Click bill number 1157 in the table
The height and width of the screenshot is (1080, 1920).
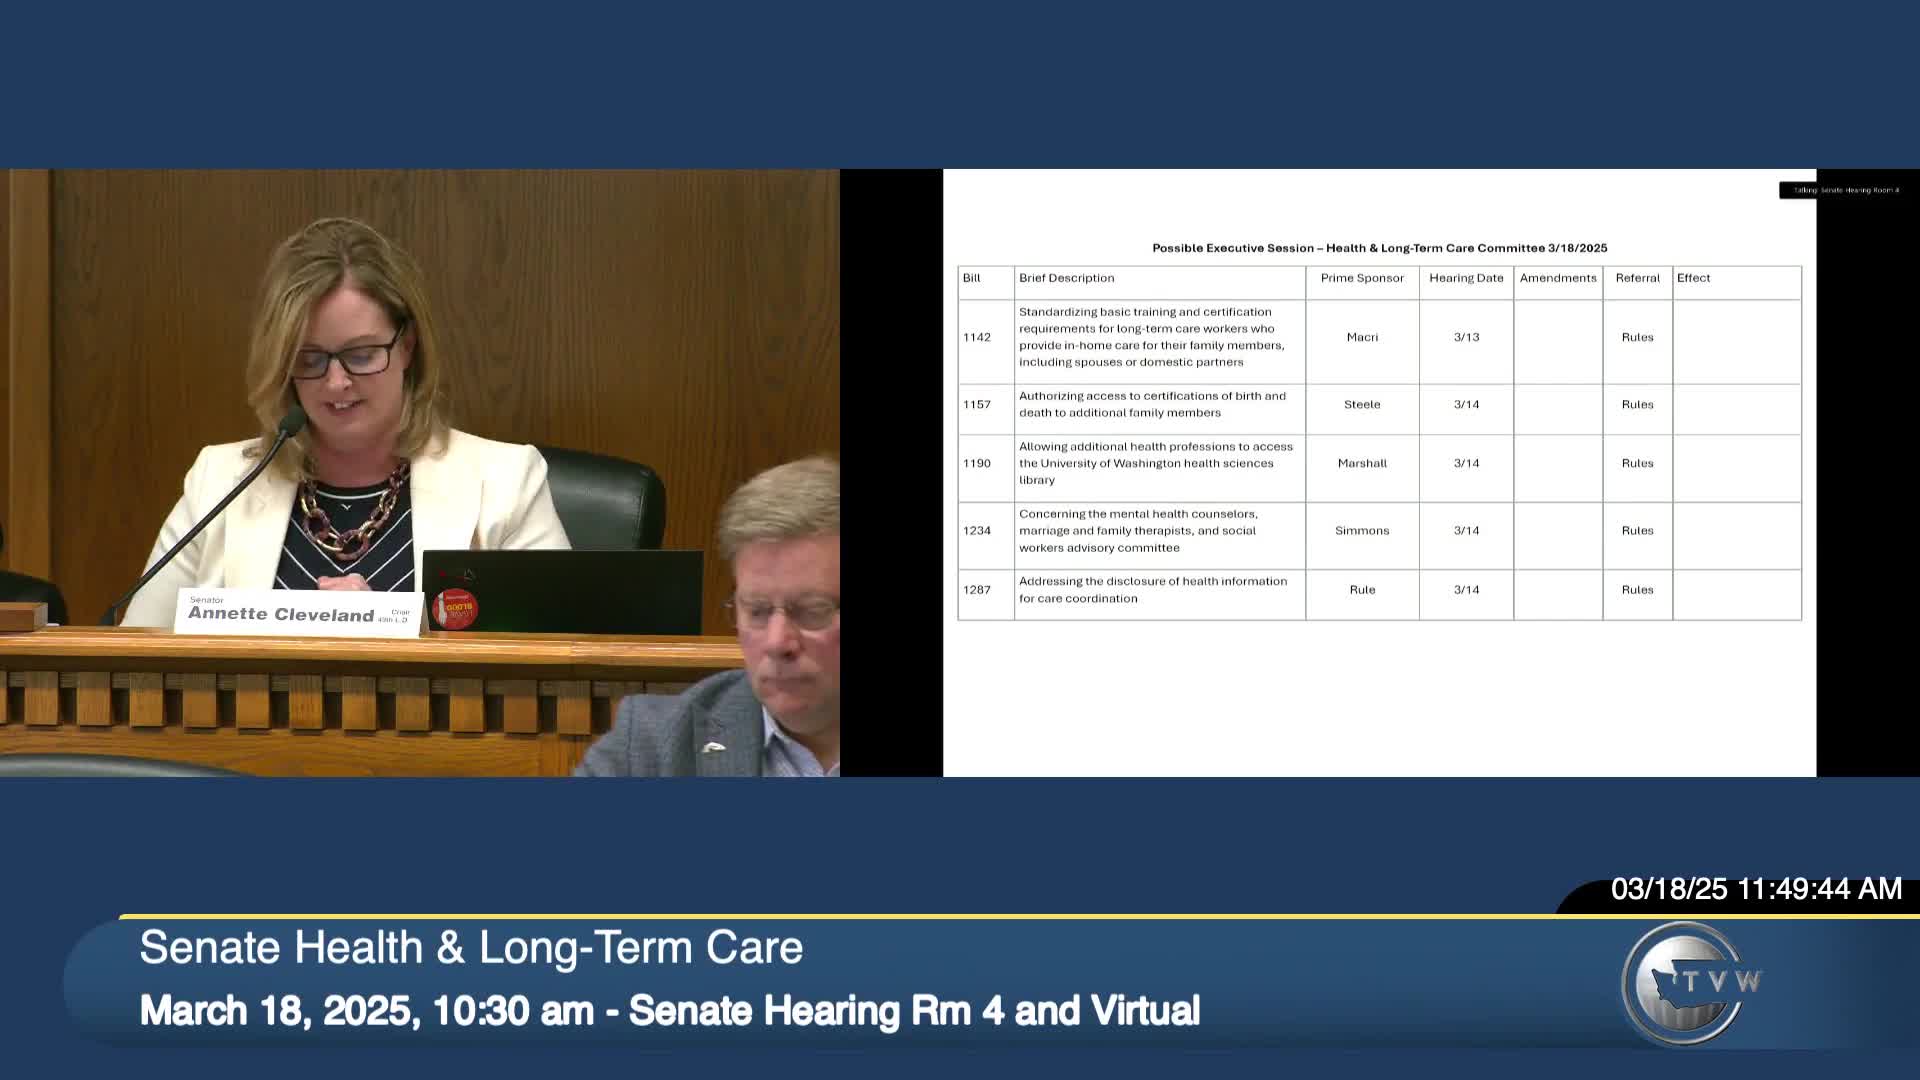[x=977, y=404]
